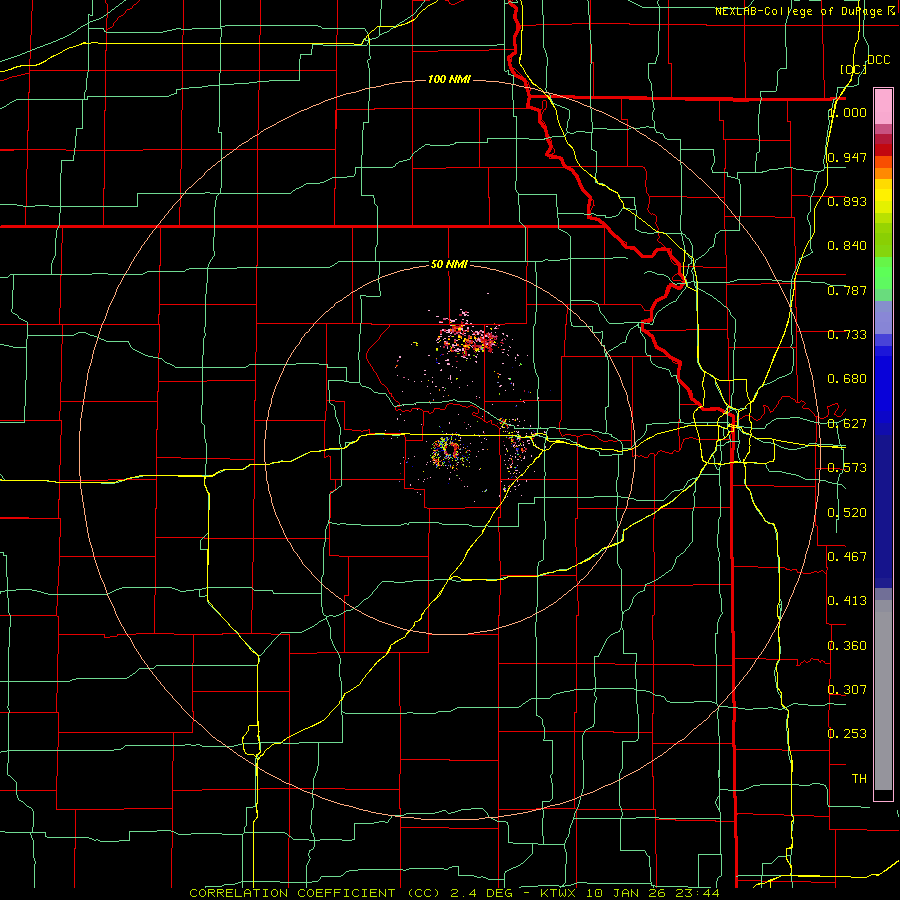This screenshot has height=900, width=900.
Task: Click the 0.627 scale value
Action: point(847,424)
